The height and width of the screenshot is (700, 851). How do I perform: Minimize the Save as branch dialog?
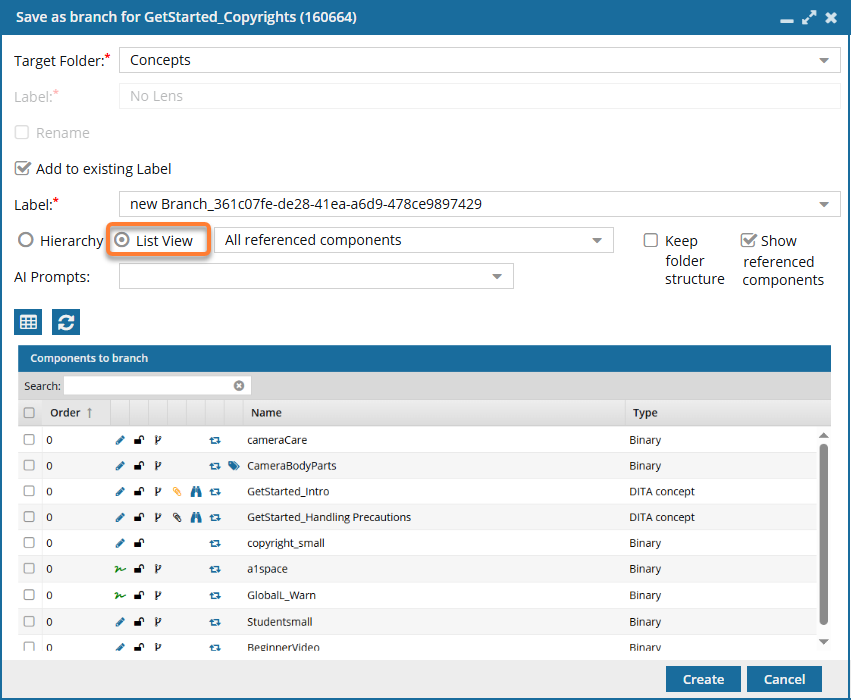point(787,20)
